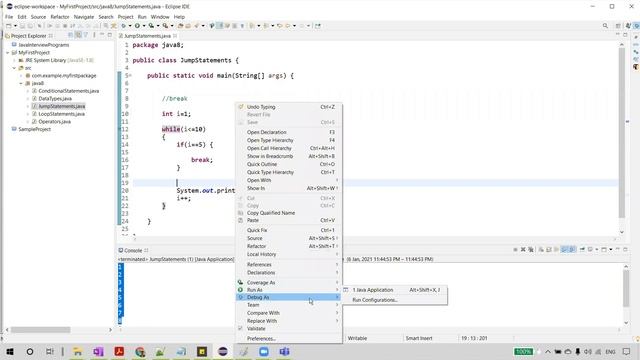The height and width of the screenshot is (360, 640).
Task: Click the Terminate icon in Console toolbar
Action: (x=516, y=249)
